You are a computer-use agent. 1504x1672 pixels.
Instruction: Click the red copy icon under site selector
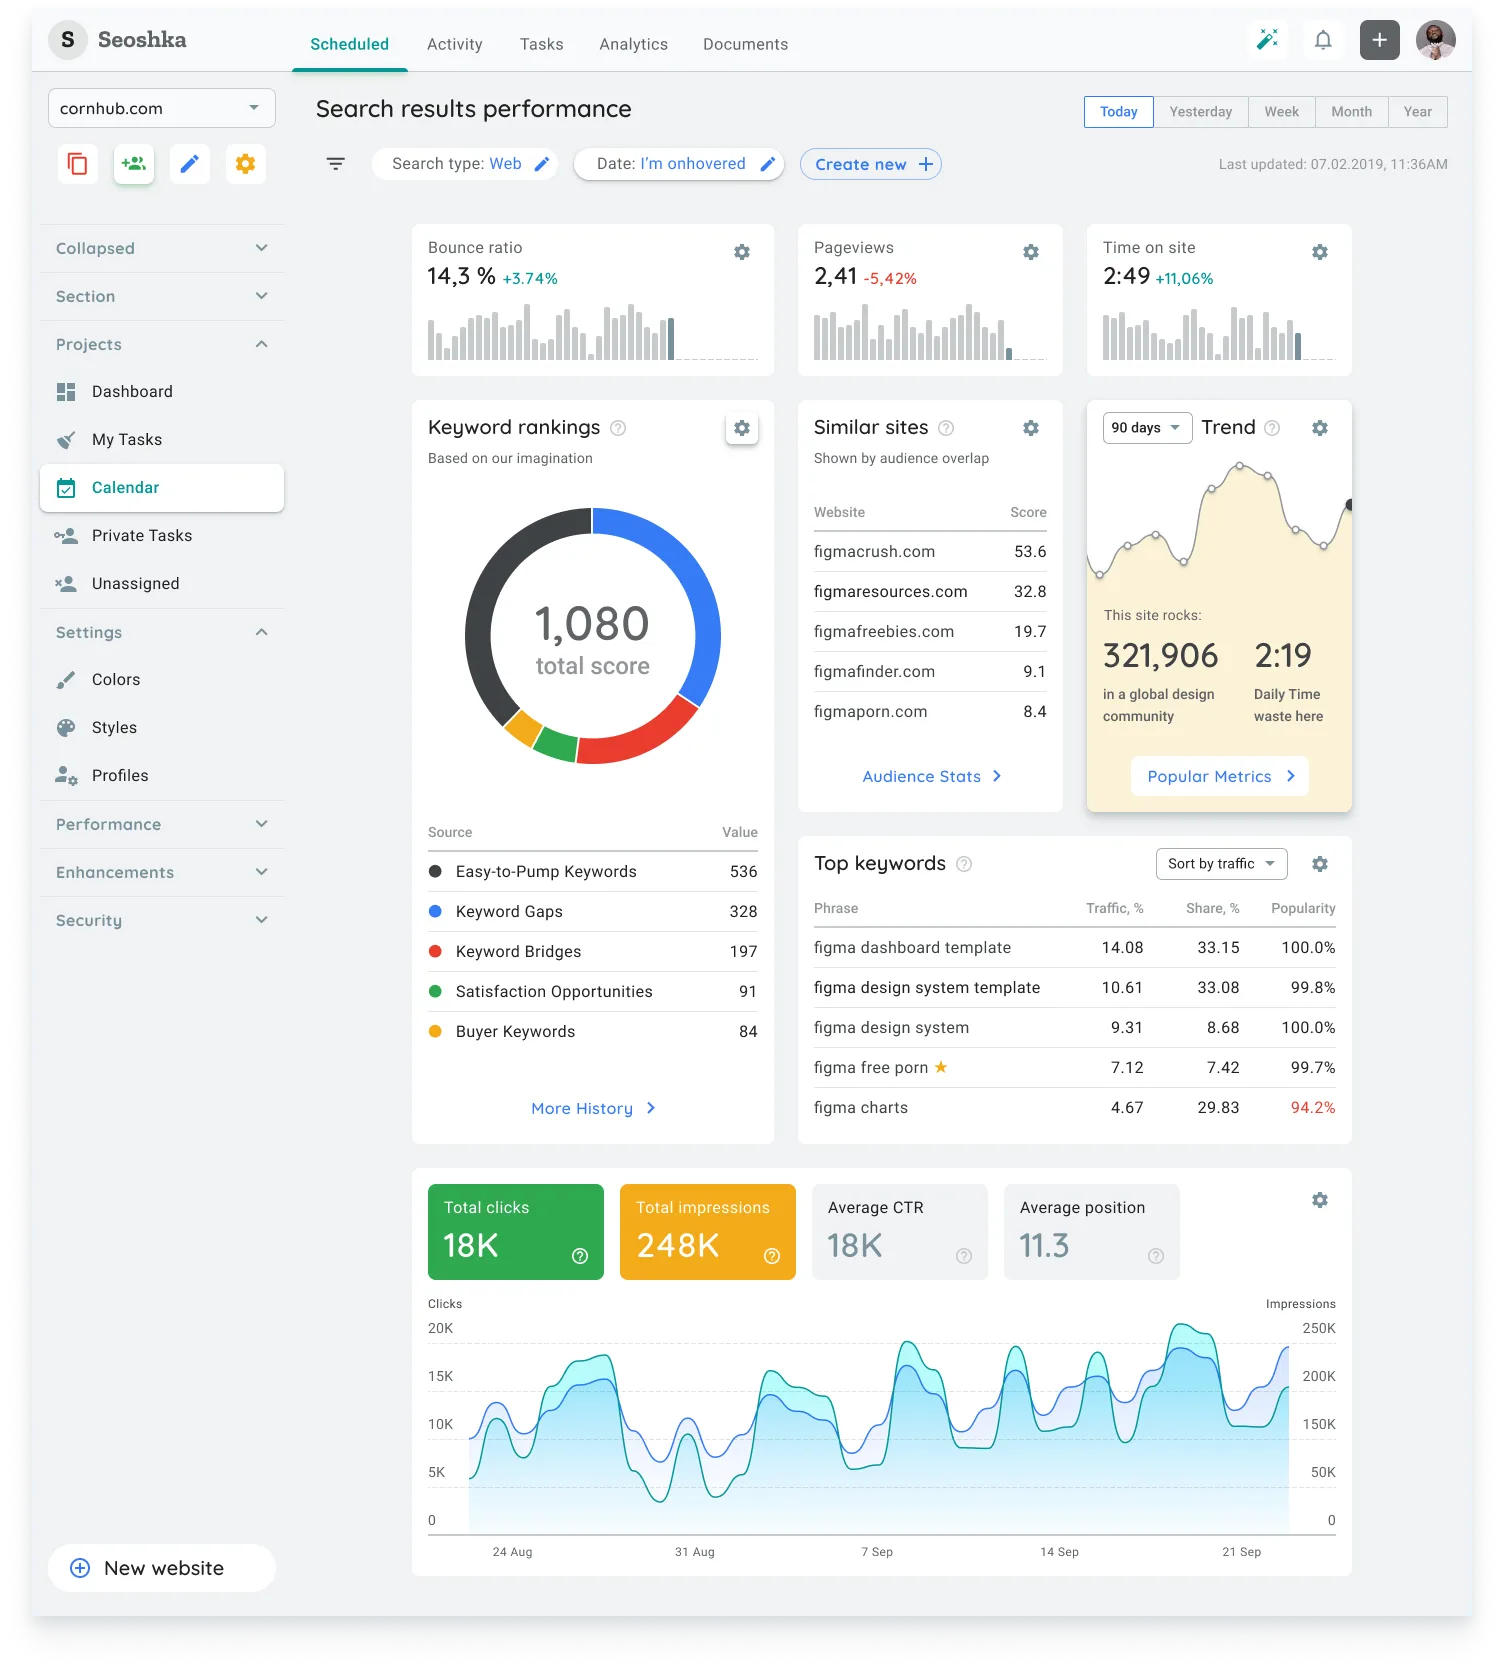(x=78, y=164)
